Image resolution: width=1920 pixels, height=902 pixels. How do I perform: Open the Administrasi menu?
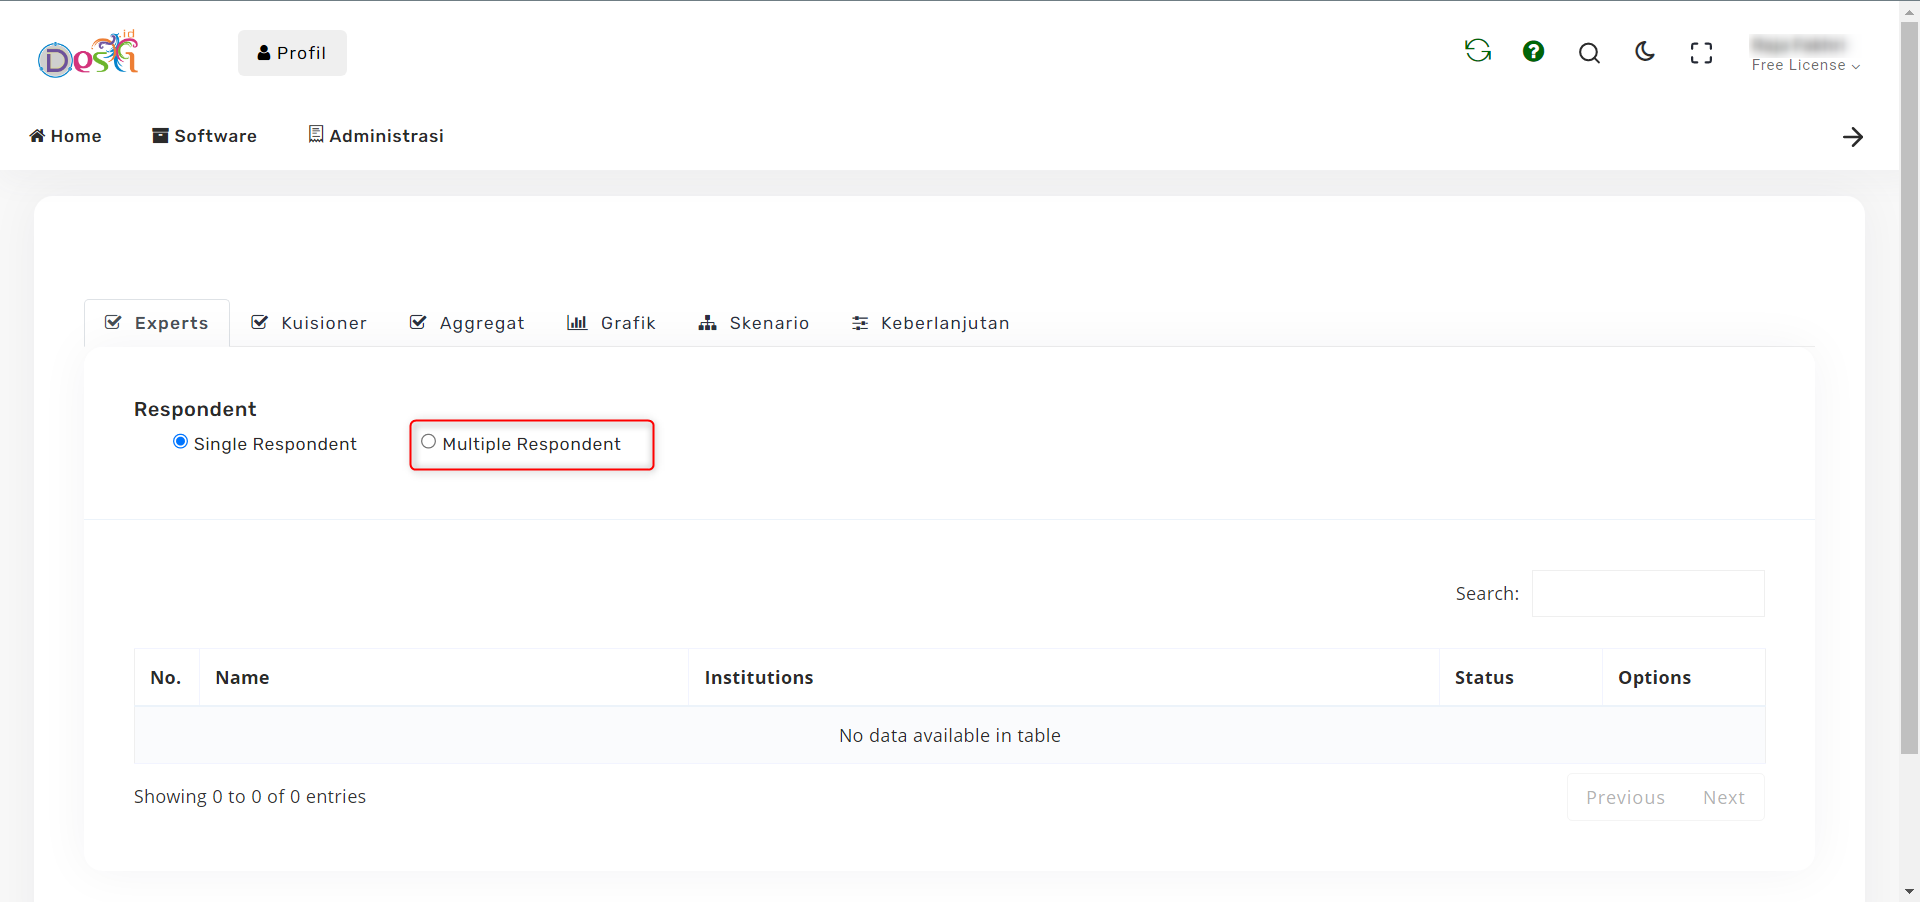(x=376, y=136)
